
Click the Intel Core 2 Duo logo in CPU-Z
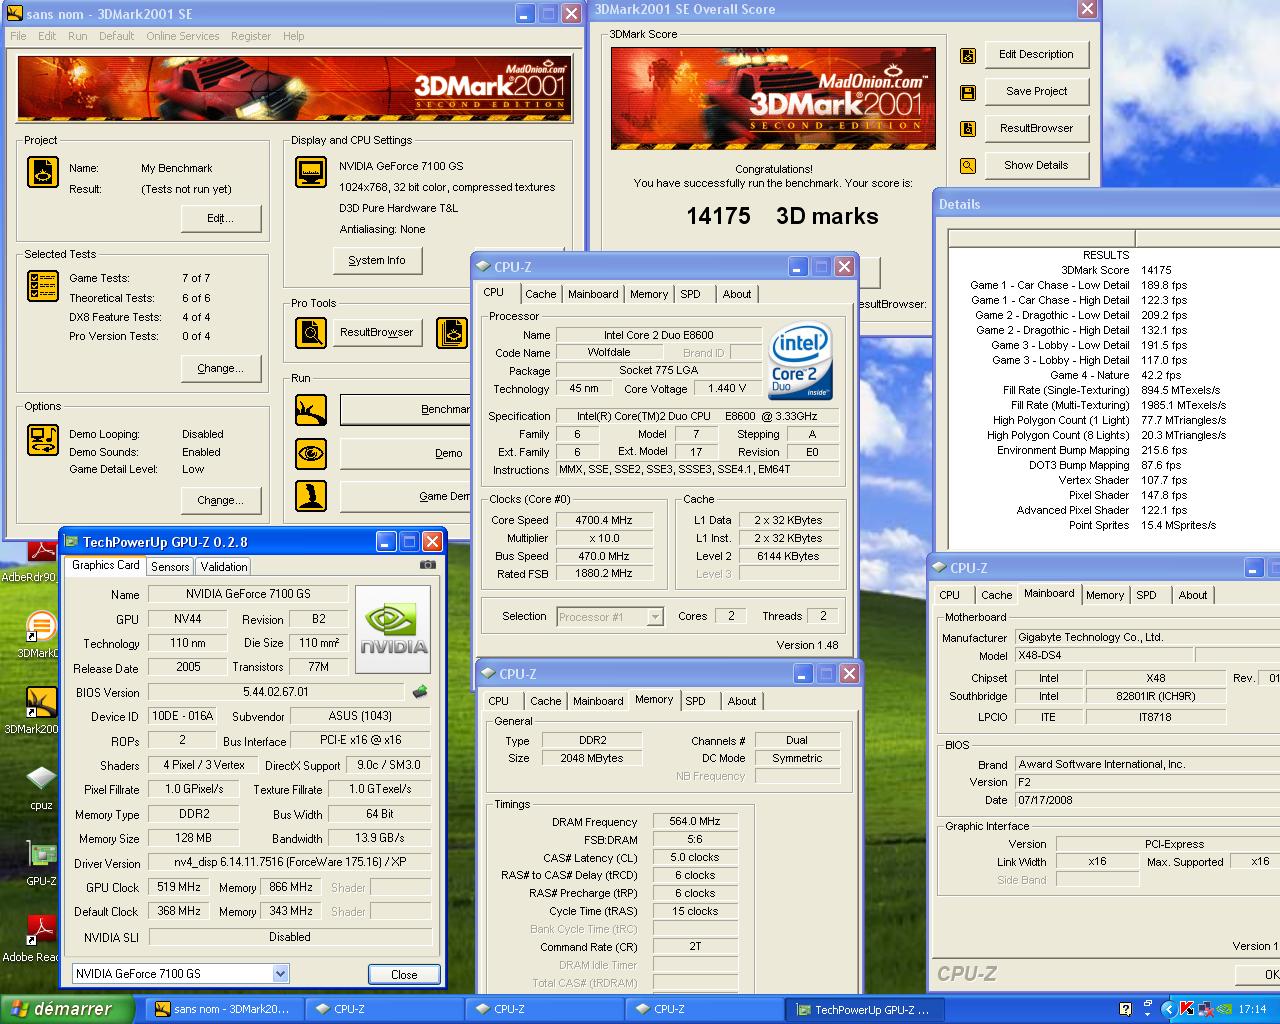[x=801, y=361]
